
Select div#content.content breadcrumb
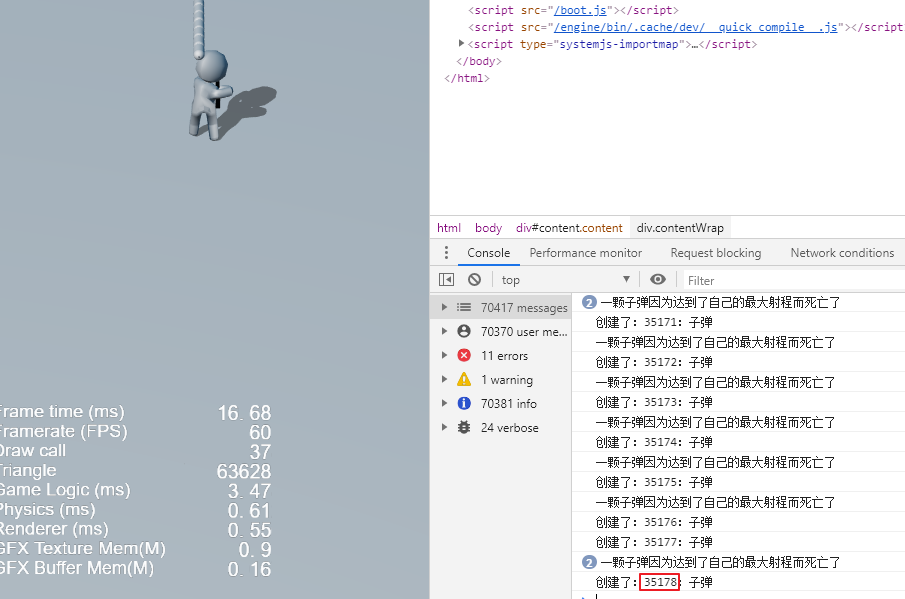pos(569,228)
